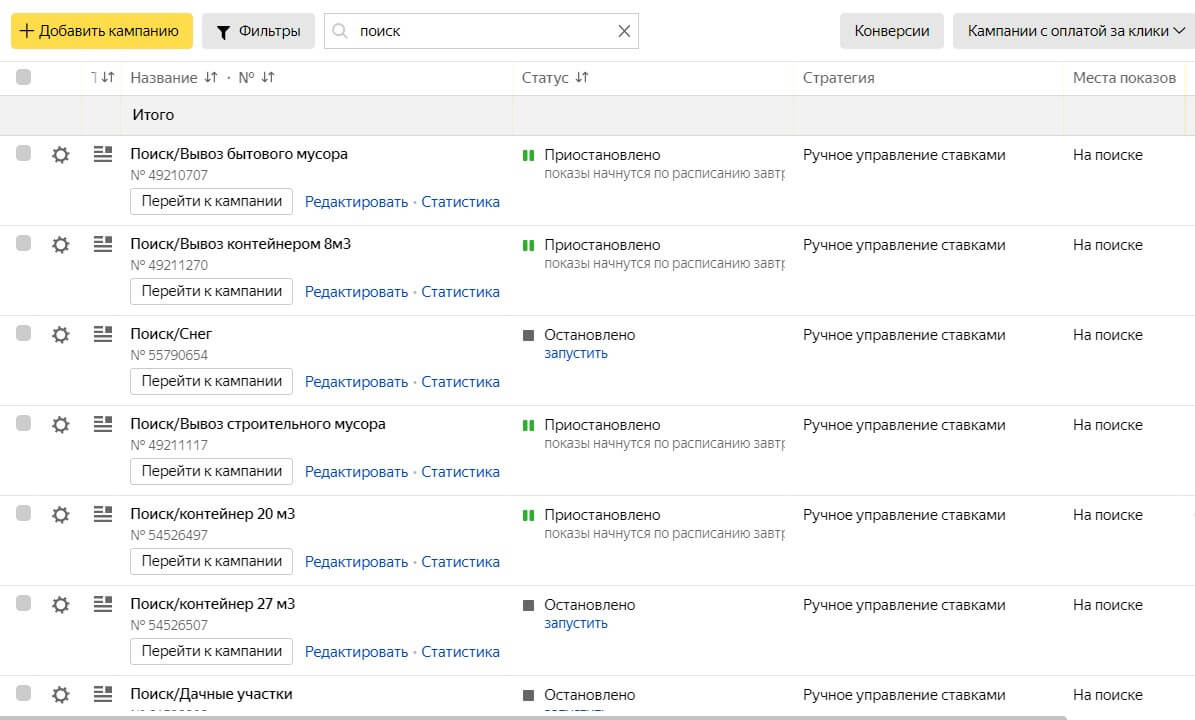Click stopped square icon for Поиск/Снег
1195x720 pixels.
coord(528,335)
